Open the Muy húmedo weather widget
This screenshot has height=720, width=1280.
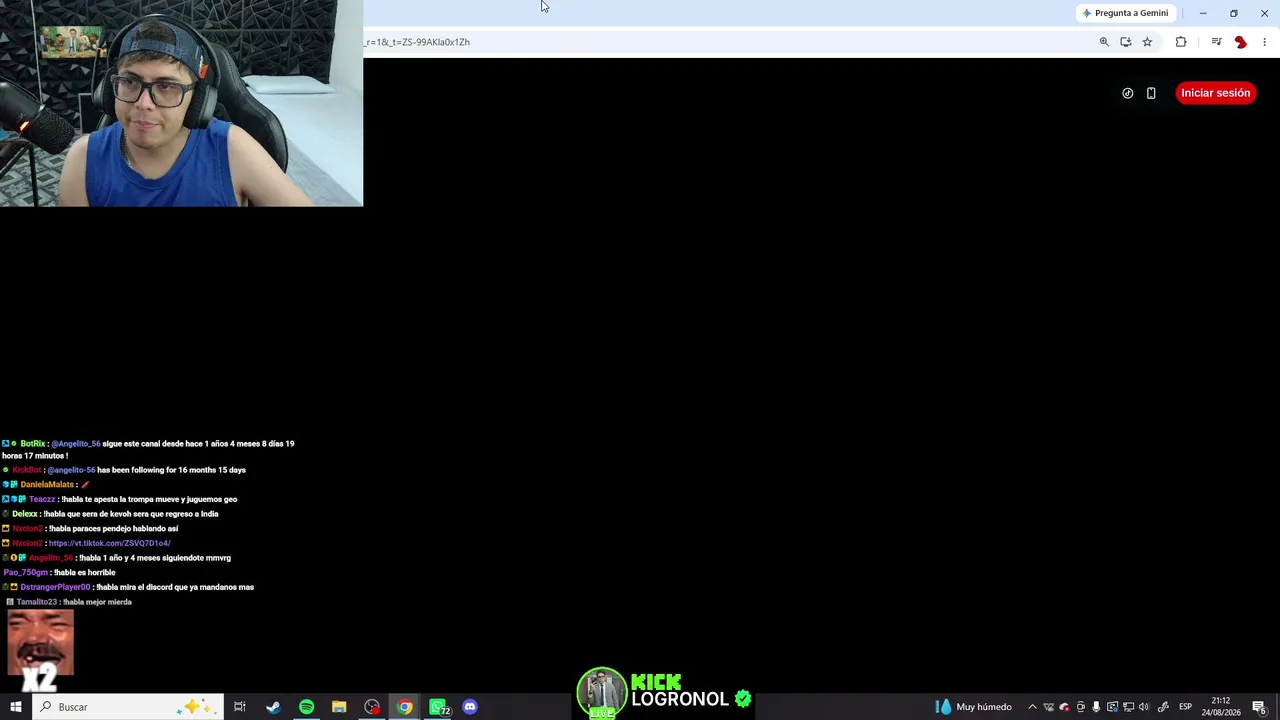point(974,707)
